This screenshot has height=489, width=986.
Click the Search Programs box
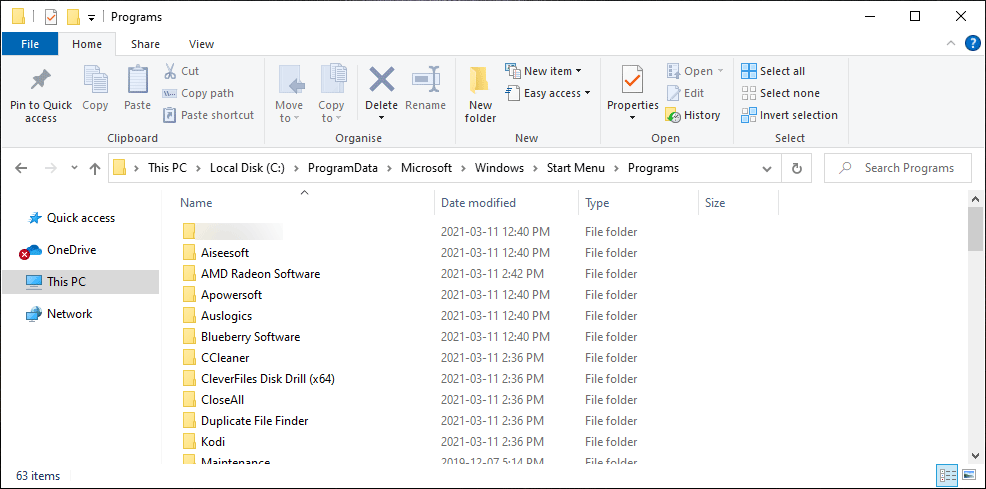click(x=898, y=168)
